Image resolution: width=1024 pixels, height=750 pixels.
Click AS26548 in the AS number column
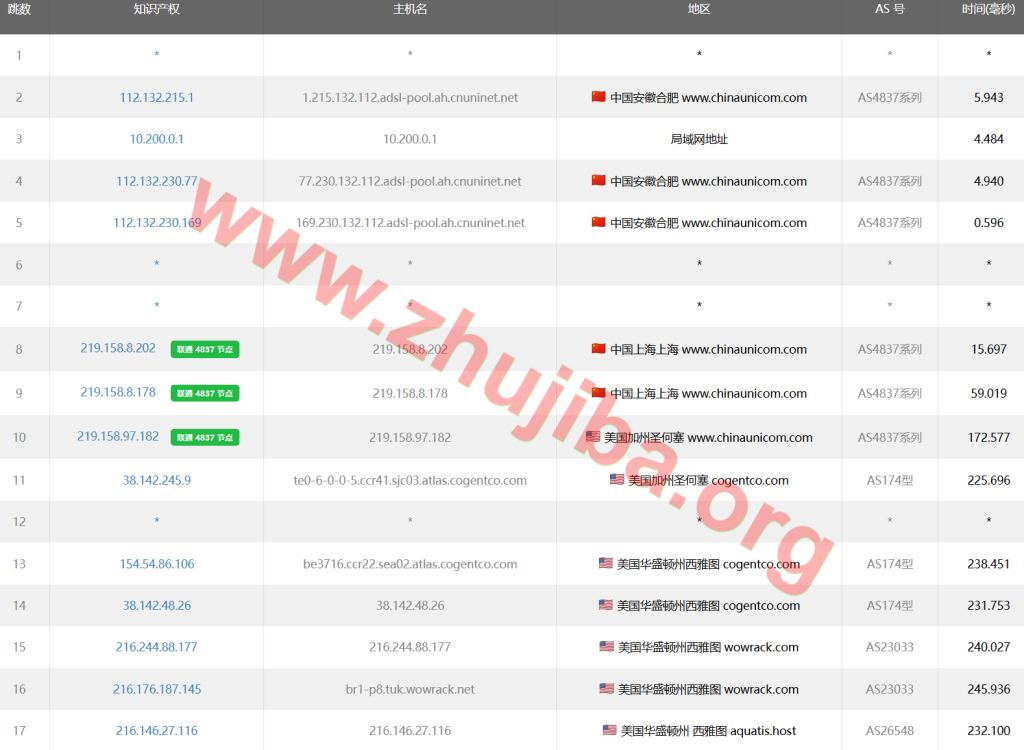889,731
